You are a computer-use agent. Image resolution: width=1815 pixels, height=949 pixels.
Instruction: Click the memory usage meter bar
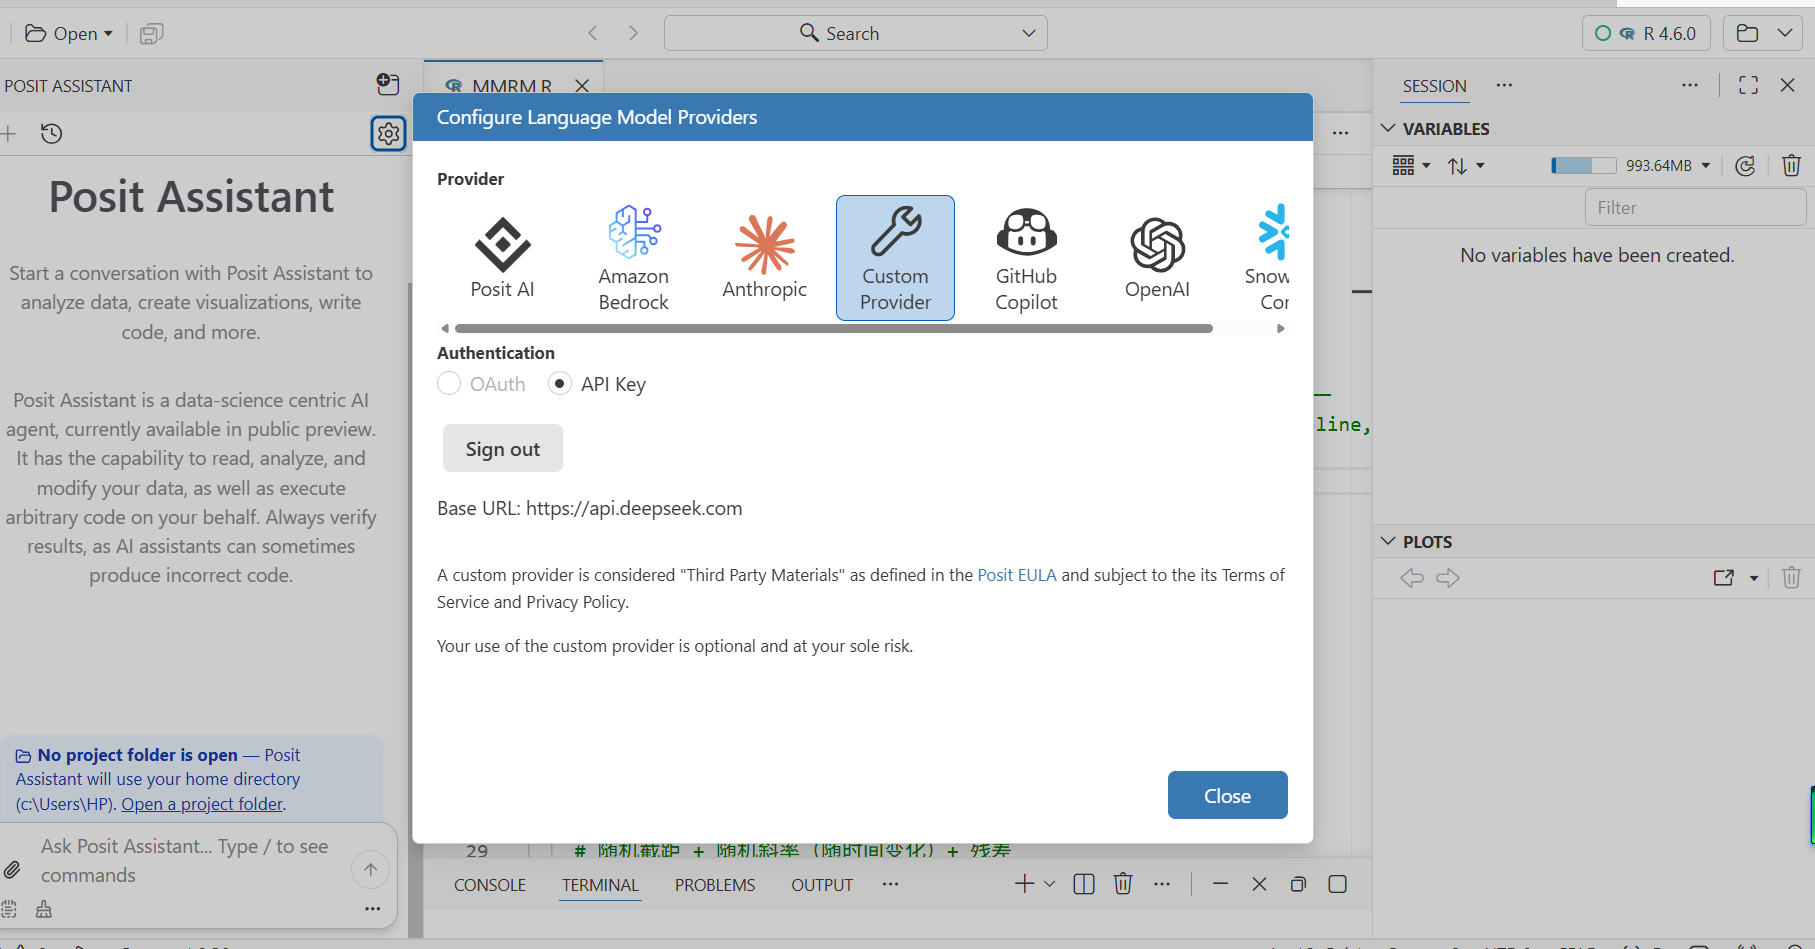(x=1583, y=166)
